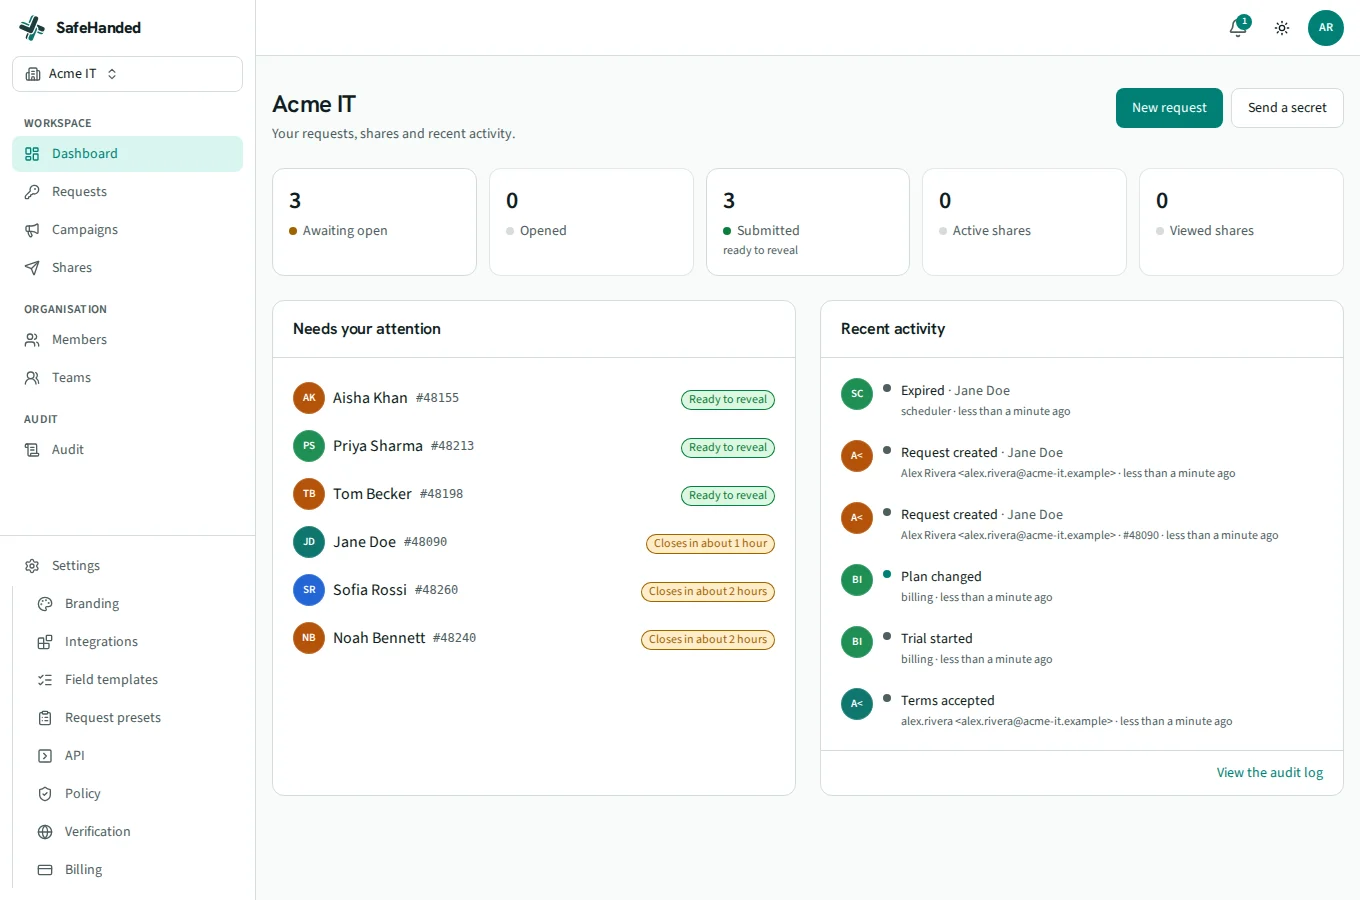This screenshot has height=900, width=1360.
Task: Click the Dashboard grid icon
Action: [32, 154]
